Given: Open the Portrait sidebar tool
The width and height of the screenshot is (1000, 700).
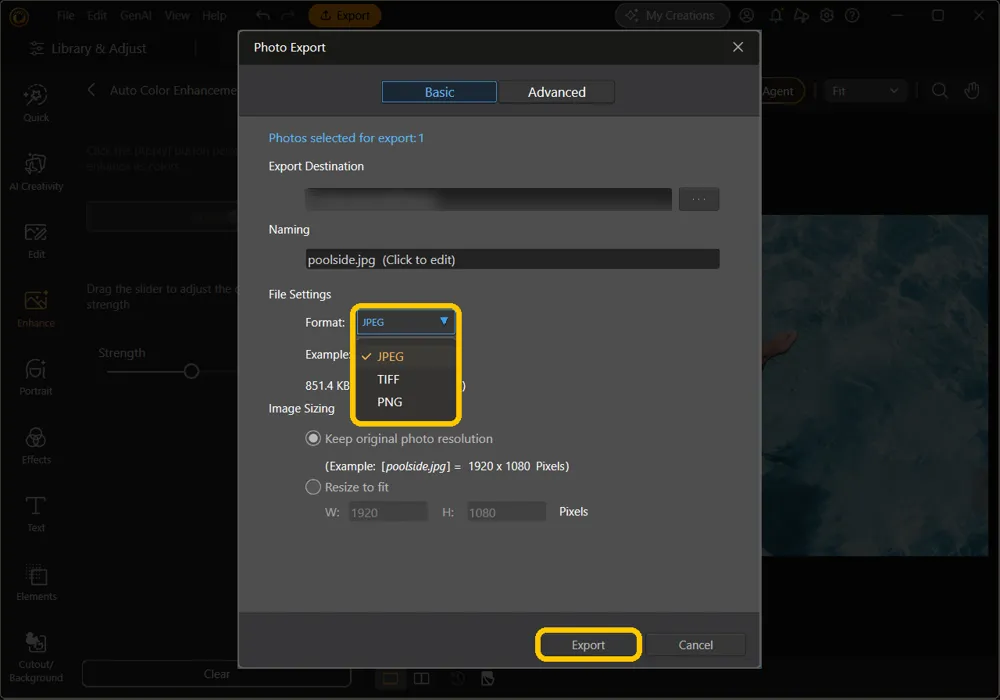Looking at the screenshot, I should tap(36, 377).
